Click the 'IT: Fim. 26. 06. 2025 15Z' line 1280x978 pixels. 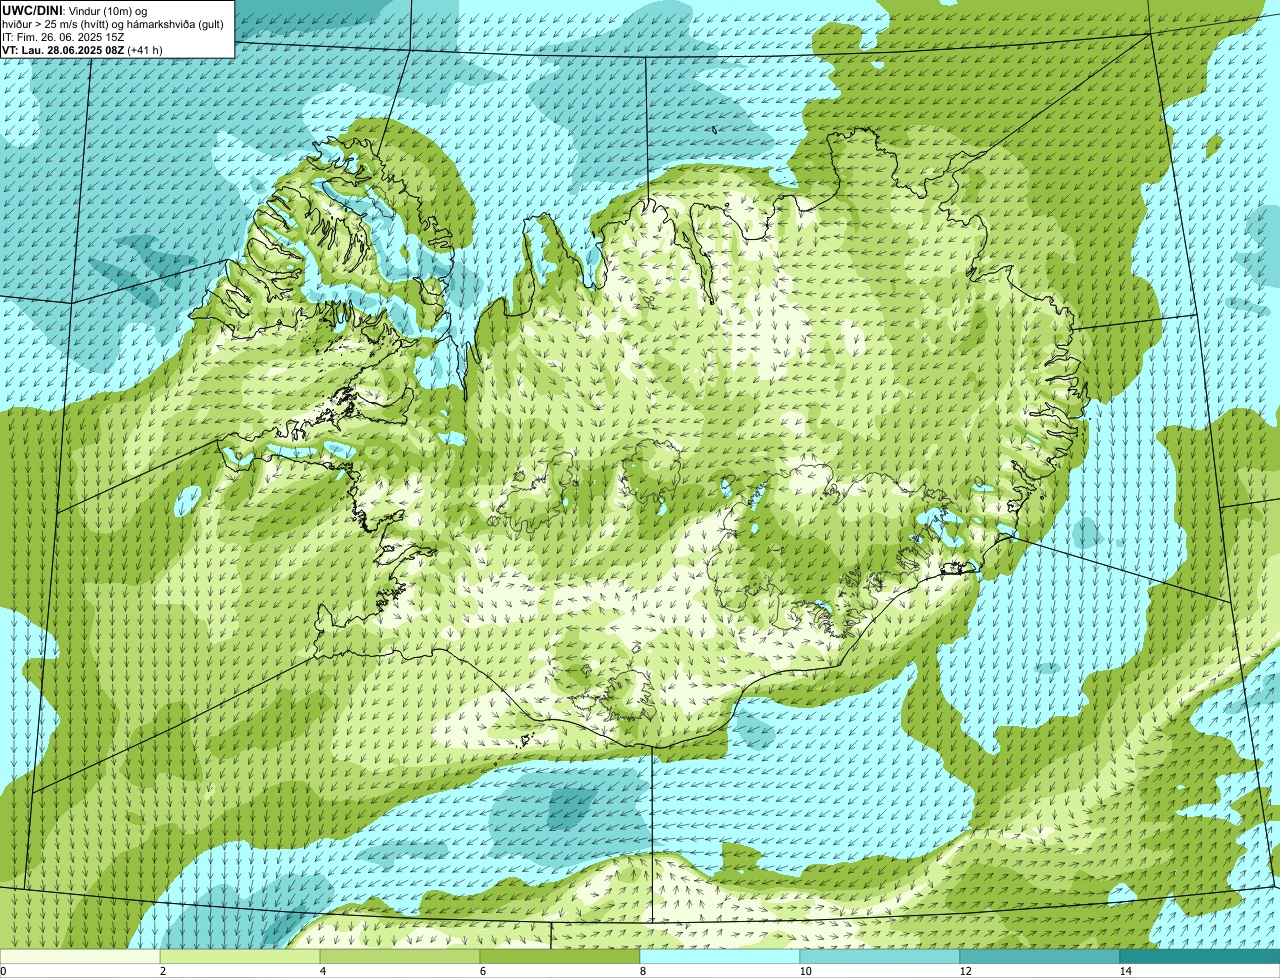(64, 37)
